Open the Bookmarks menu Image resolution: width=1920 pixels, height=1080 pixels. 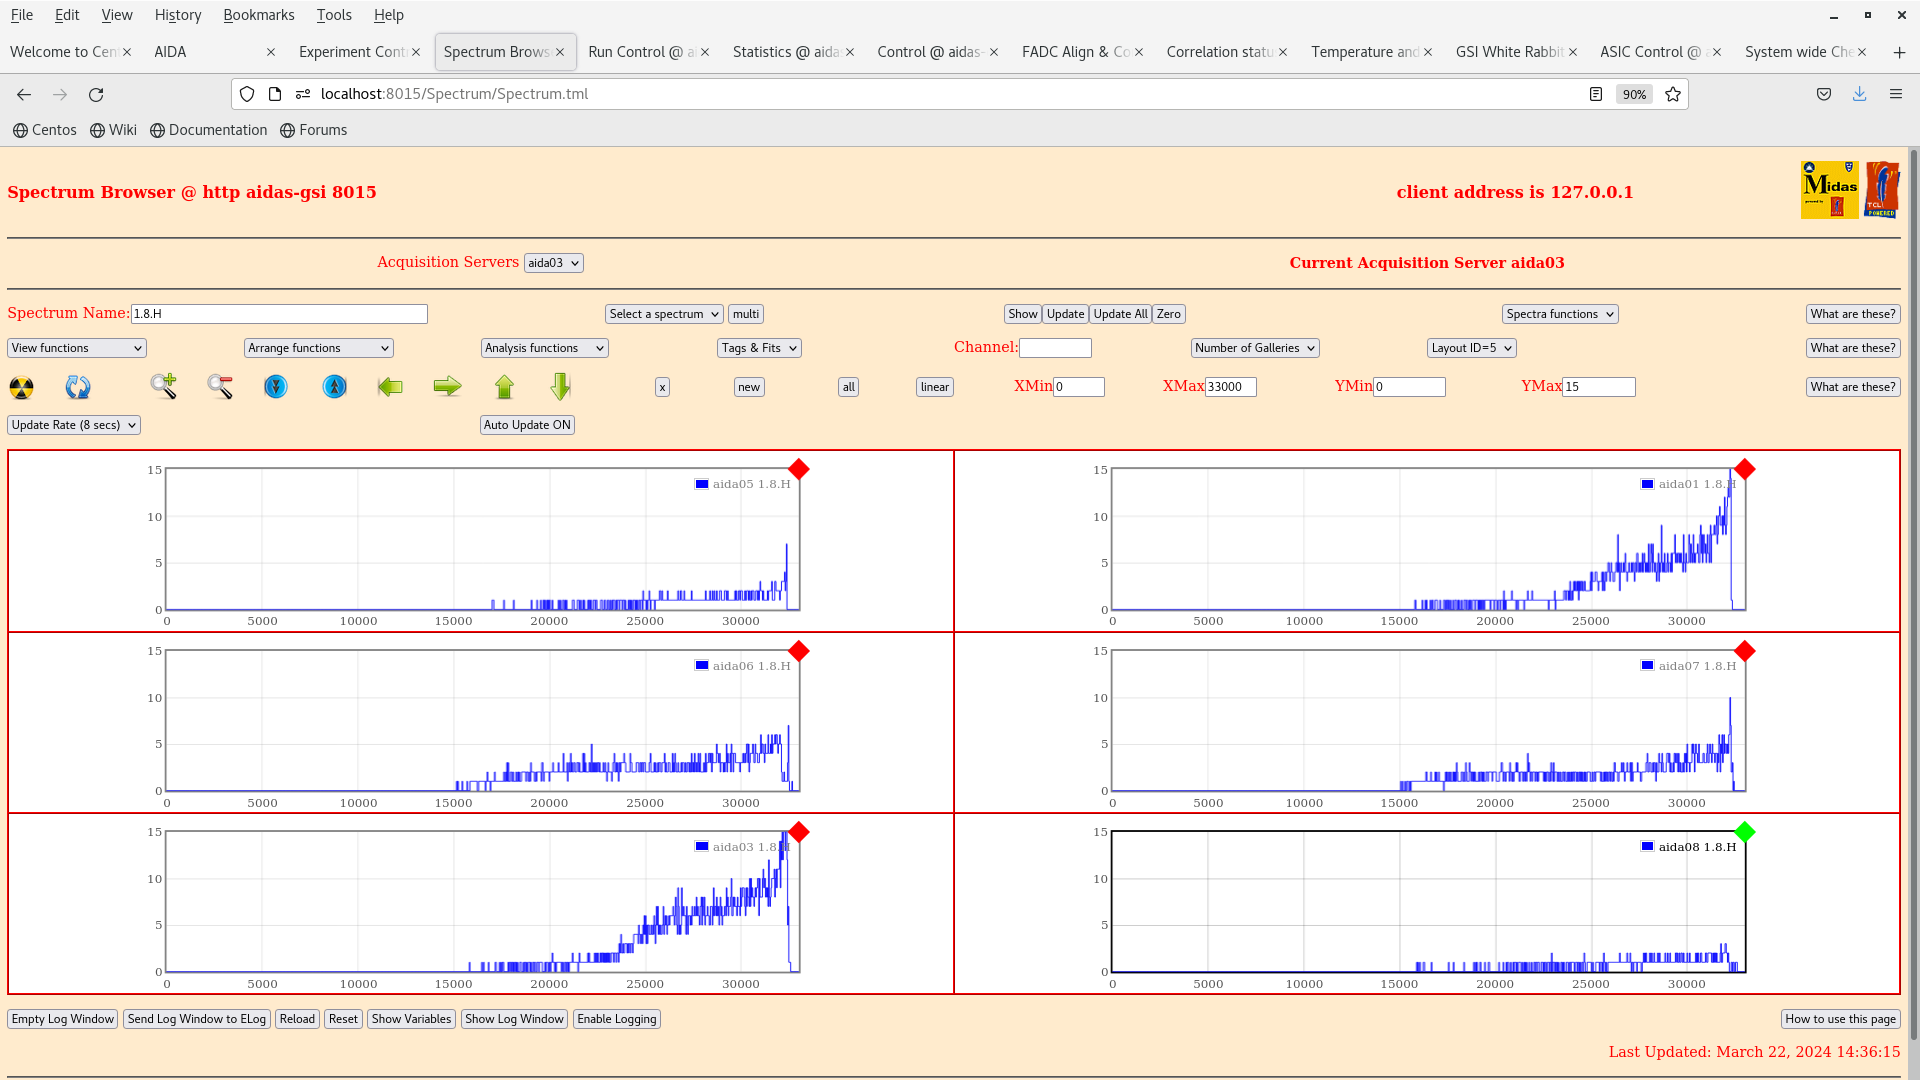click(259, 15)
